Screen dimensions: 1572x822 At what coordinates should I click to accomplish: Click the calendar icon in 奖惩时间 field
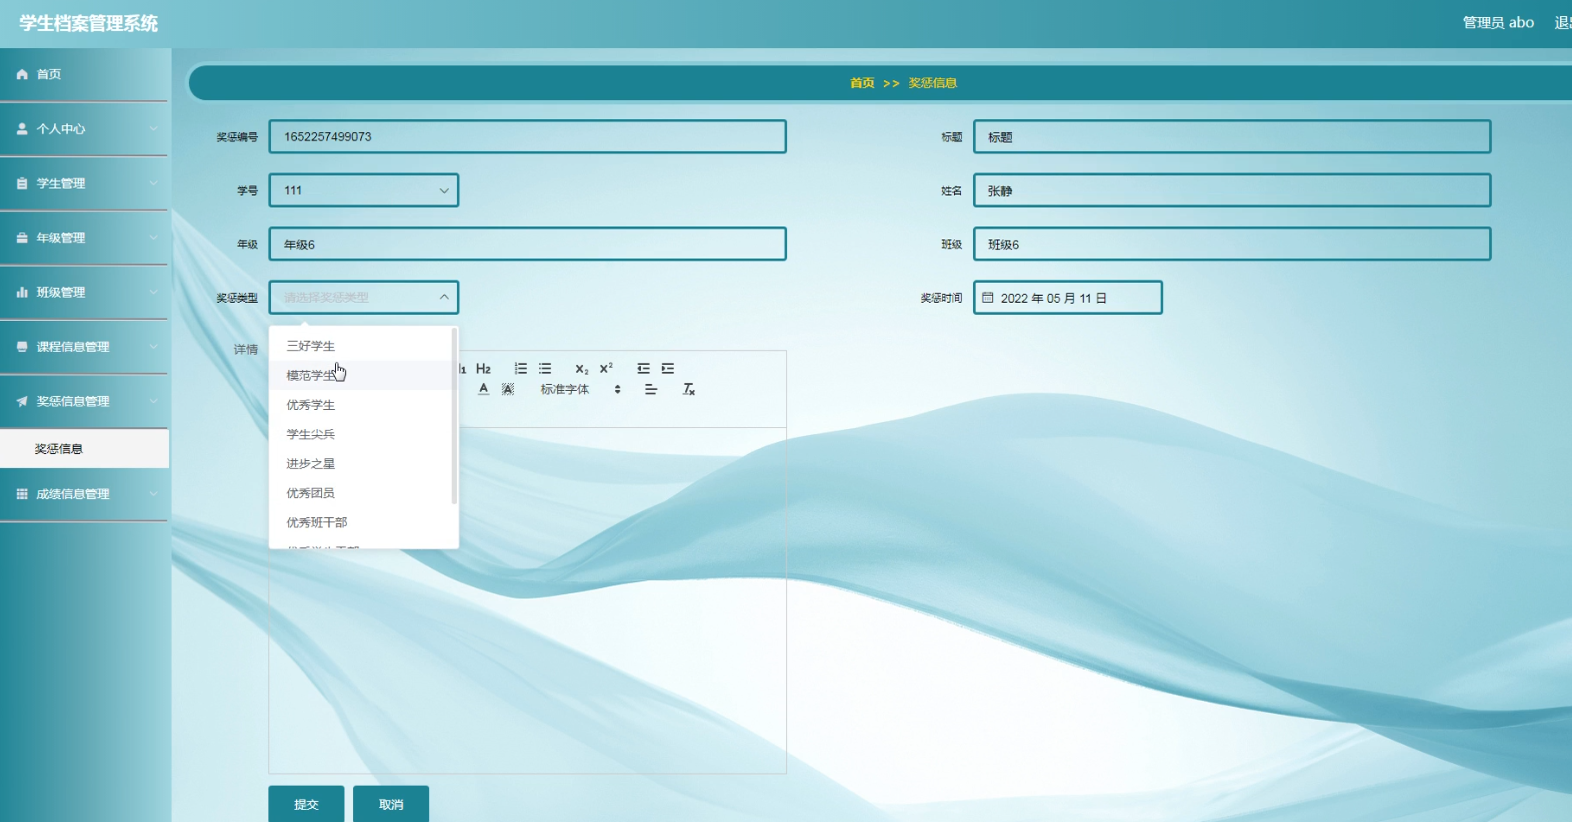pos(988,297)
